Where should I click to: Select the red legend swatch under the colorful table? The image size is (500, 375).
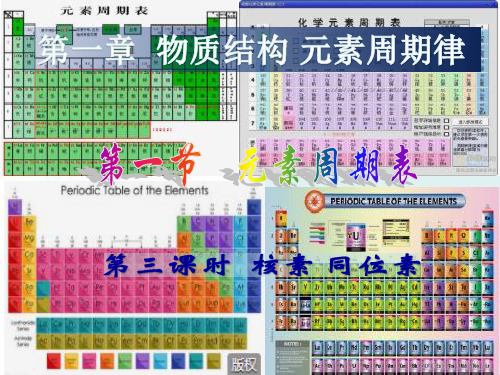[54, 360]
